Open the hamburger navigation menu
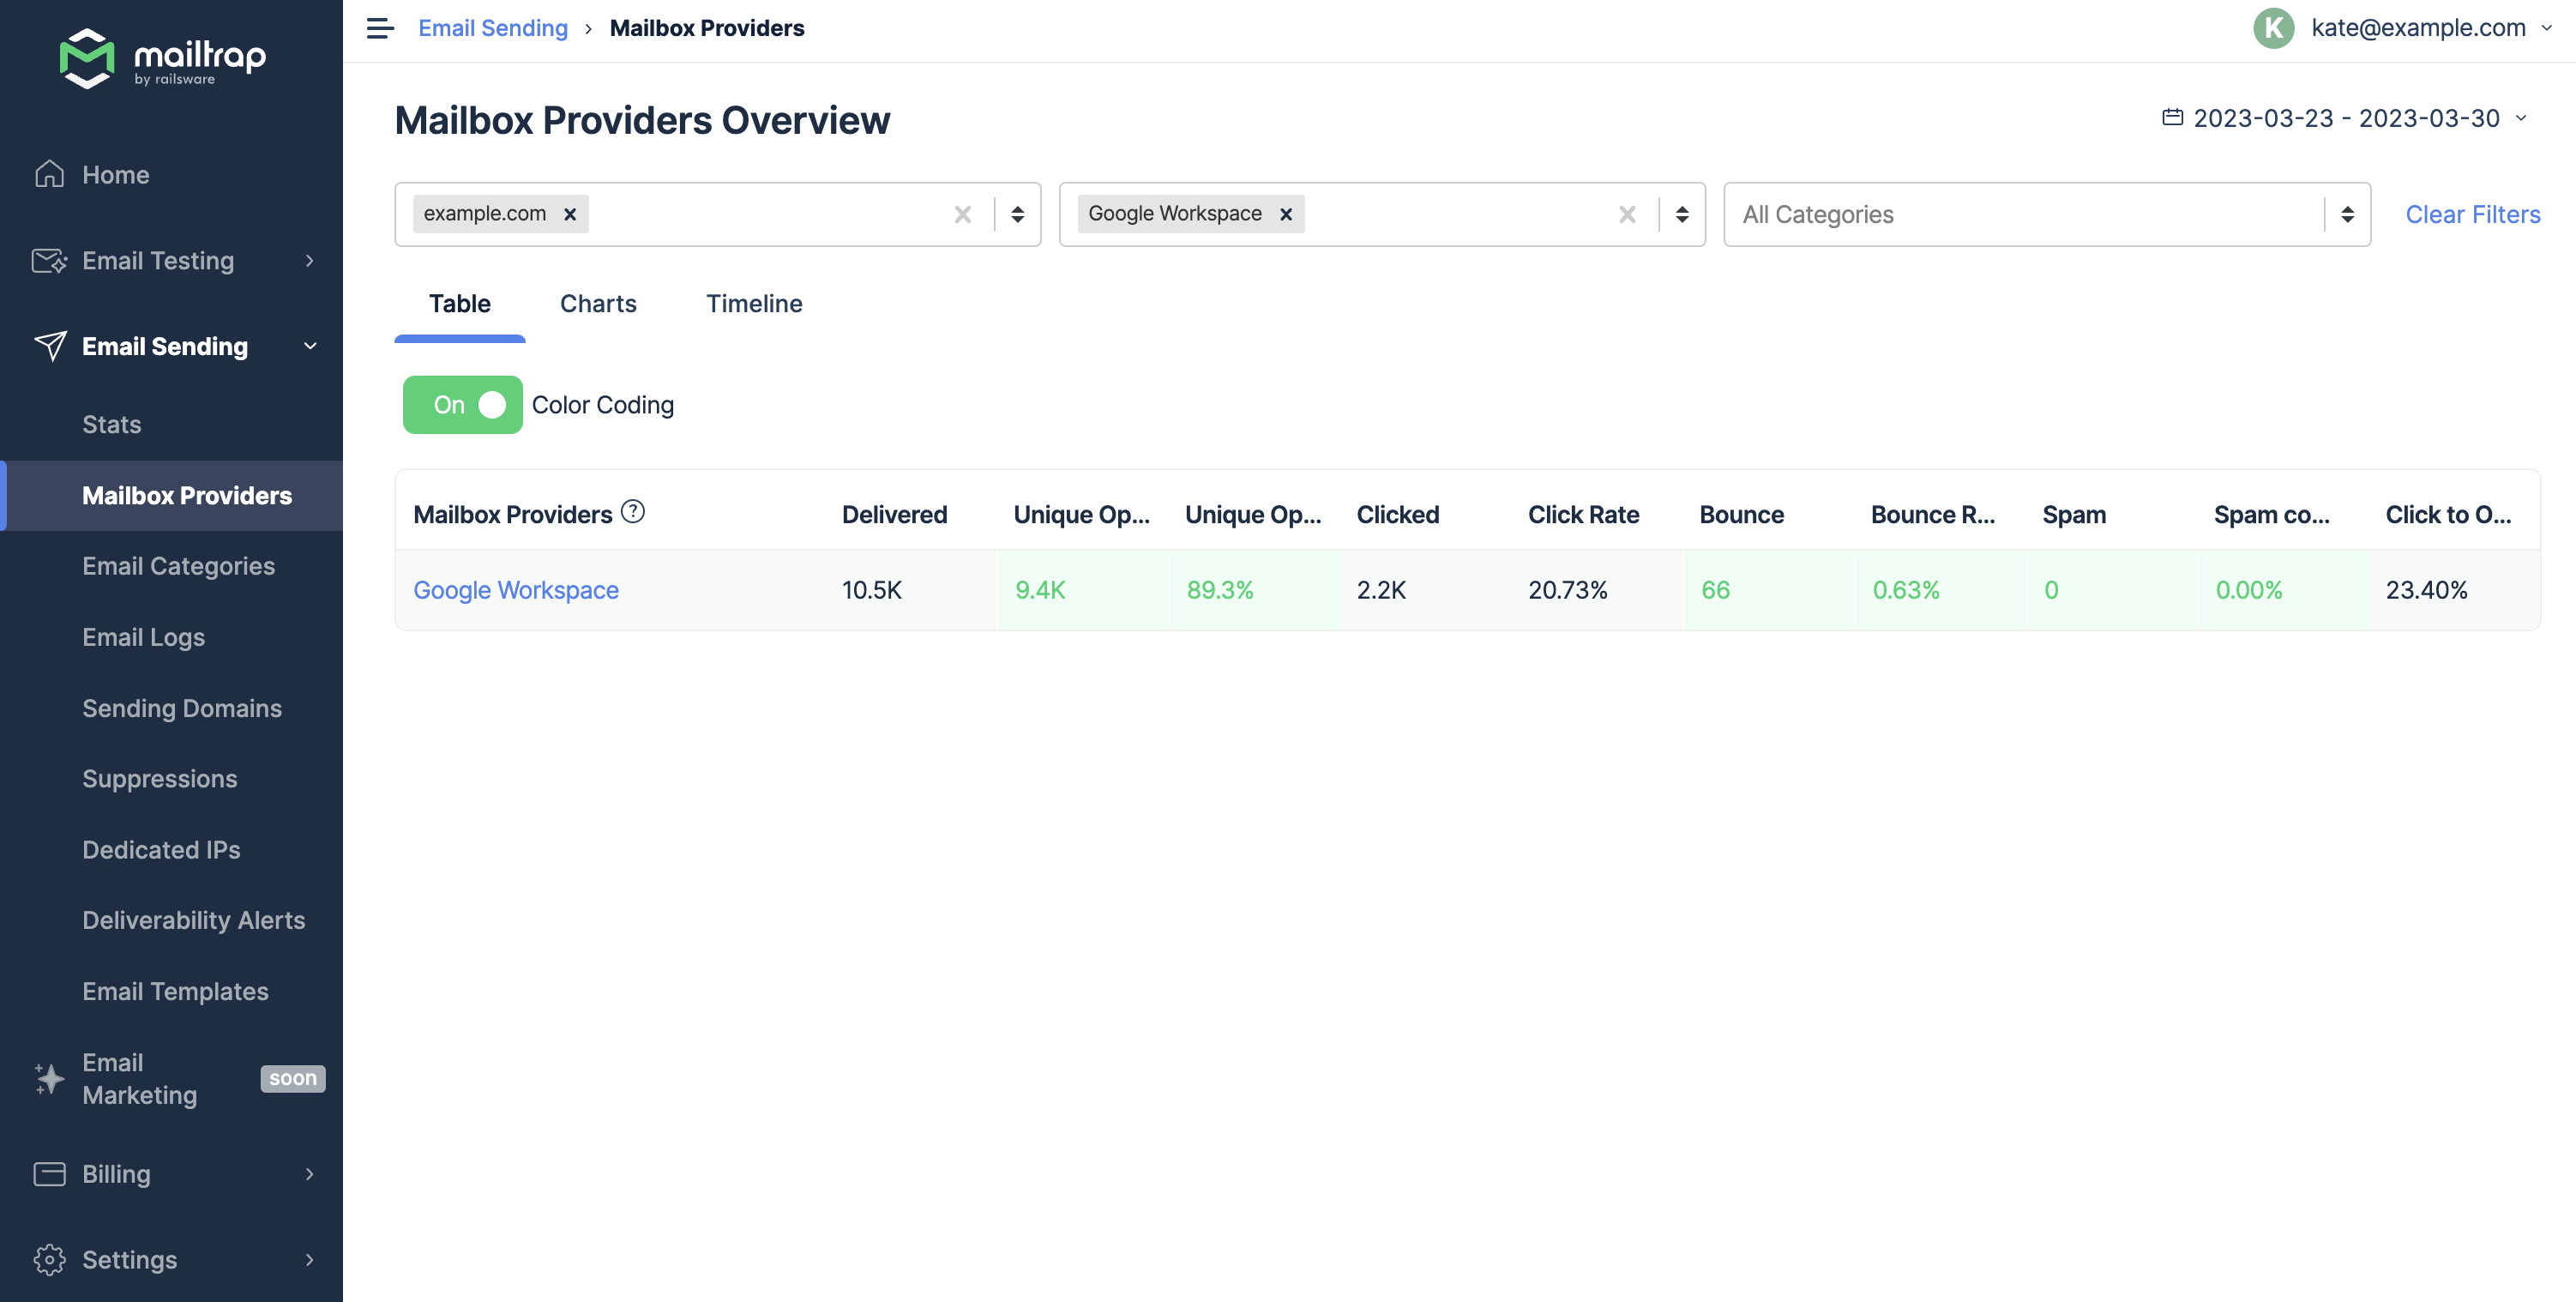 379,28
